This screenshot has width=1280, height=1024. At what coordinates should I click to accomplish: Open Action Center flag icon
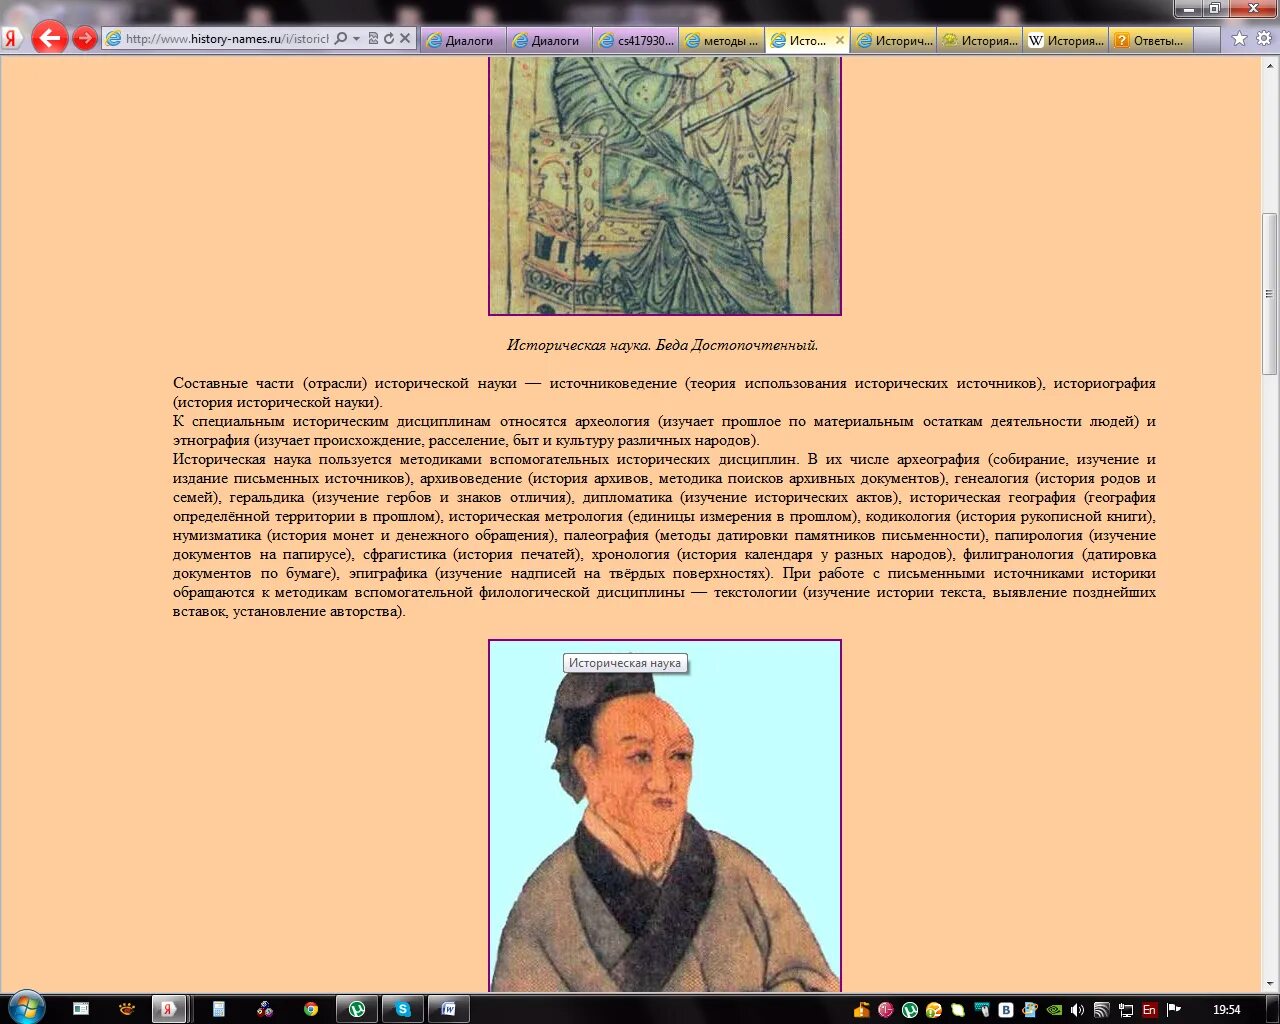tap(1174, 1010)
